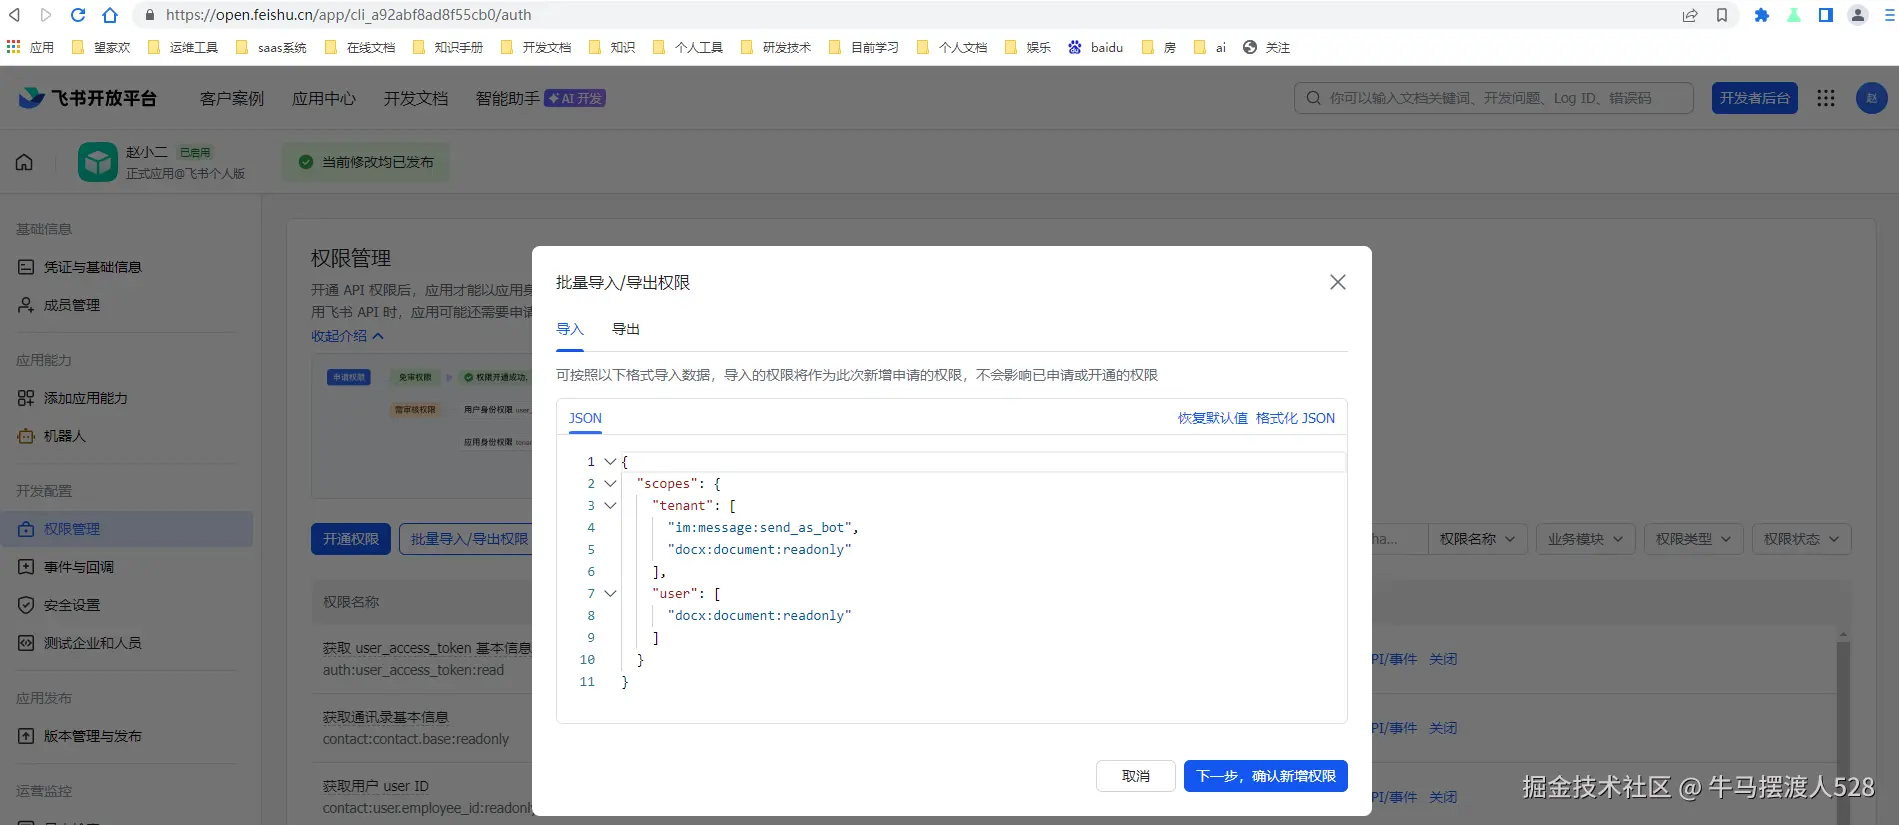Collapse the tenant fold arrow on line 3
The height and width of the screenshot is (825, 1899).
coord(610,505)
